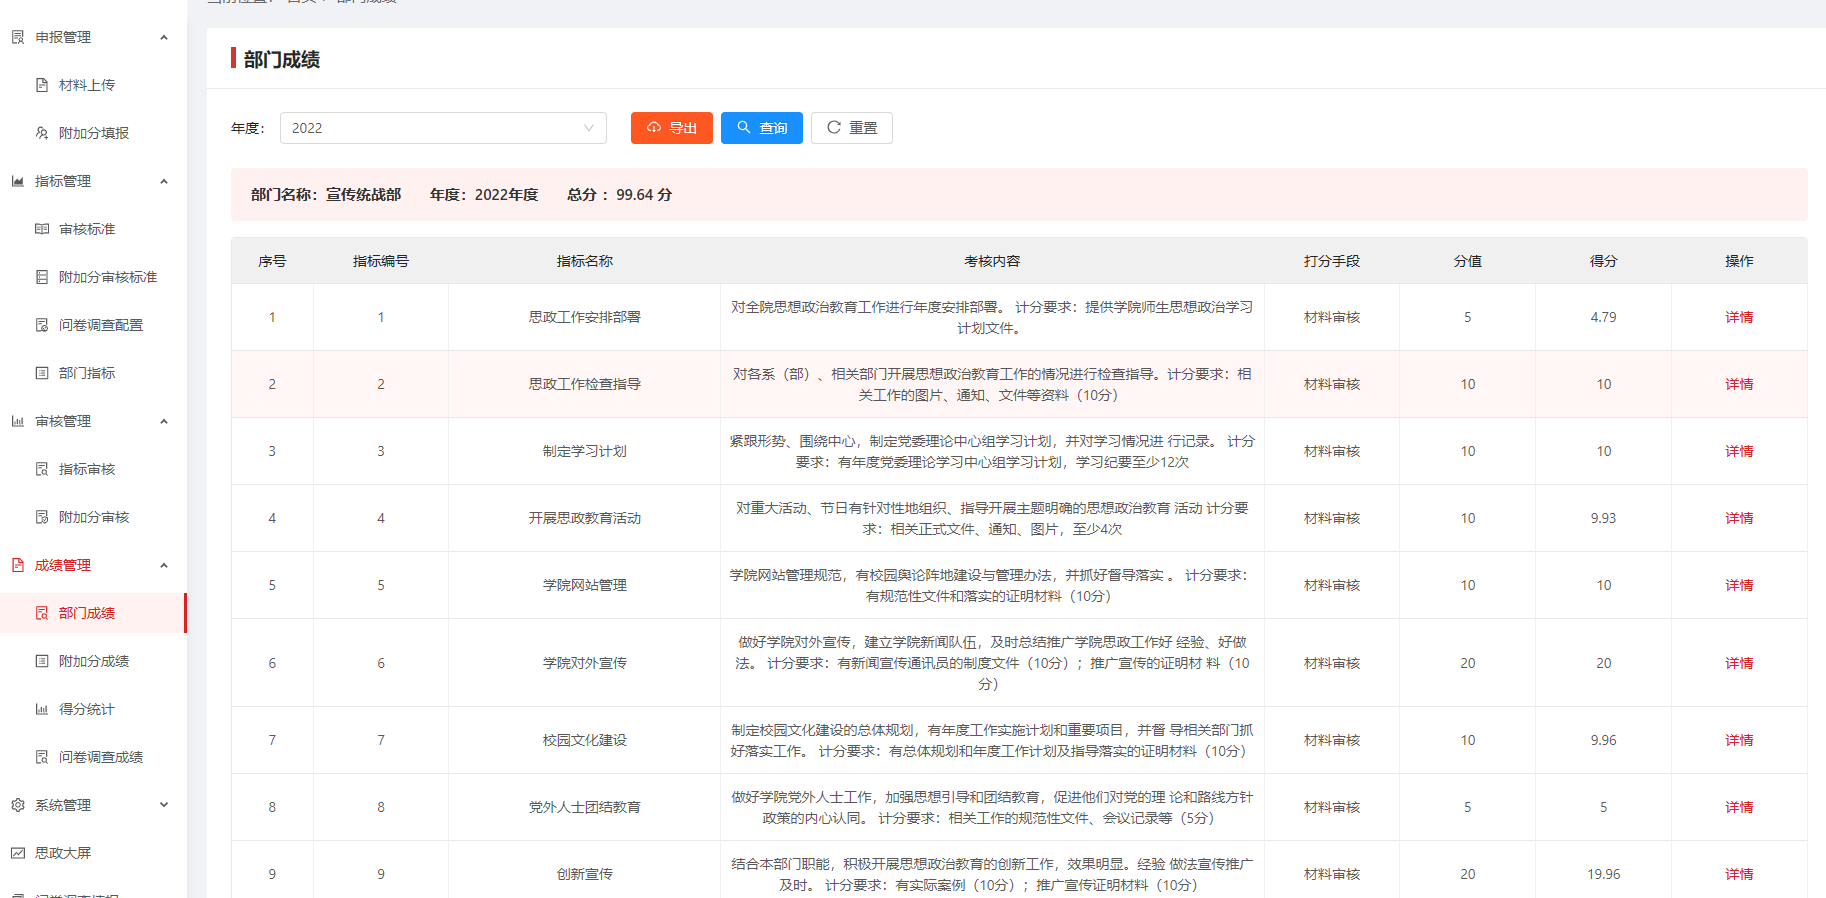This screenshot has height=898, width=1826.
Task: Open the 年度 2022 dropdown
Action: tap(443, 128)
